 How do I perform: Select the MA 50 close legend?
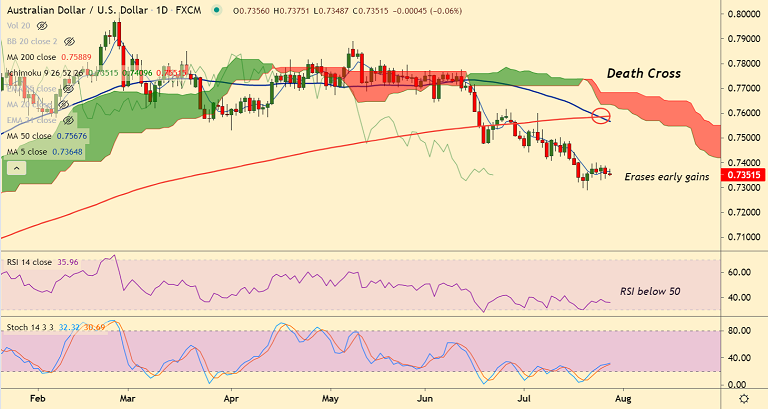coord(29,136)
